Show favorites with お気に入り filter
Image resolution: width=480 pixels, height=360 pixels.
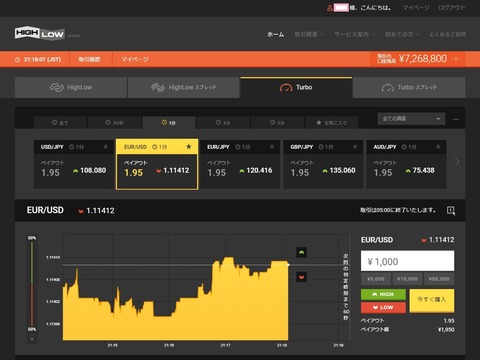click(x=332, y=123)
